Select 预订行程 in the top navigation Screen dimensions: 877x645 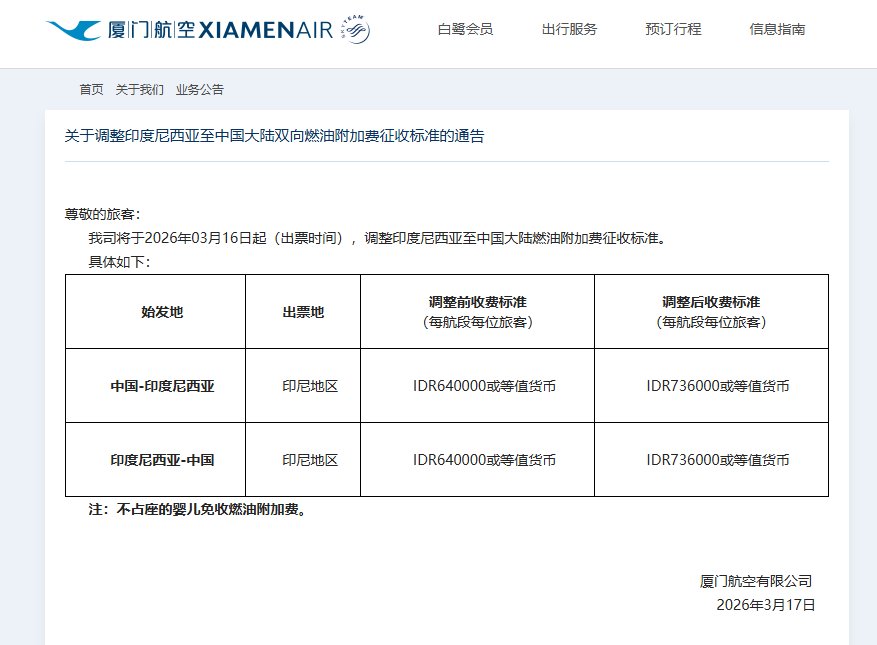673,30
